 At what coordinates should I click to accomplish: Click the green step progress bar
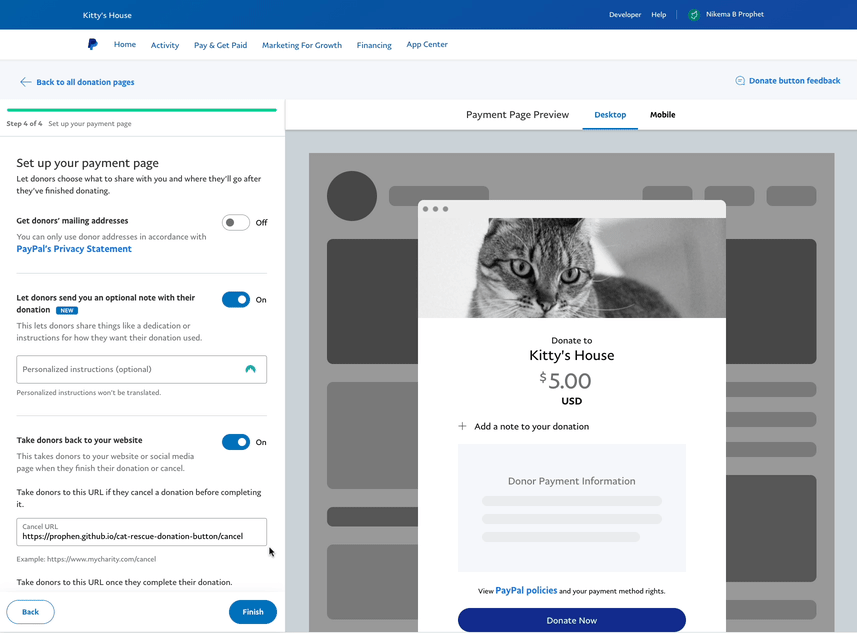point(142,110)
